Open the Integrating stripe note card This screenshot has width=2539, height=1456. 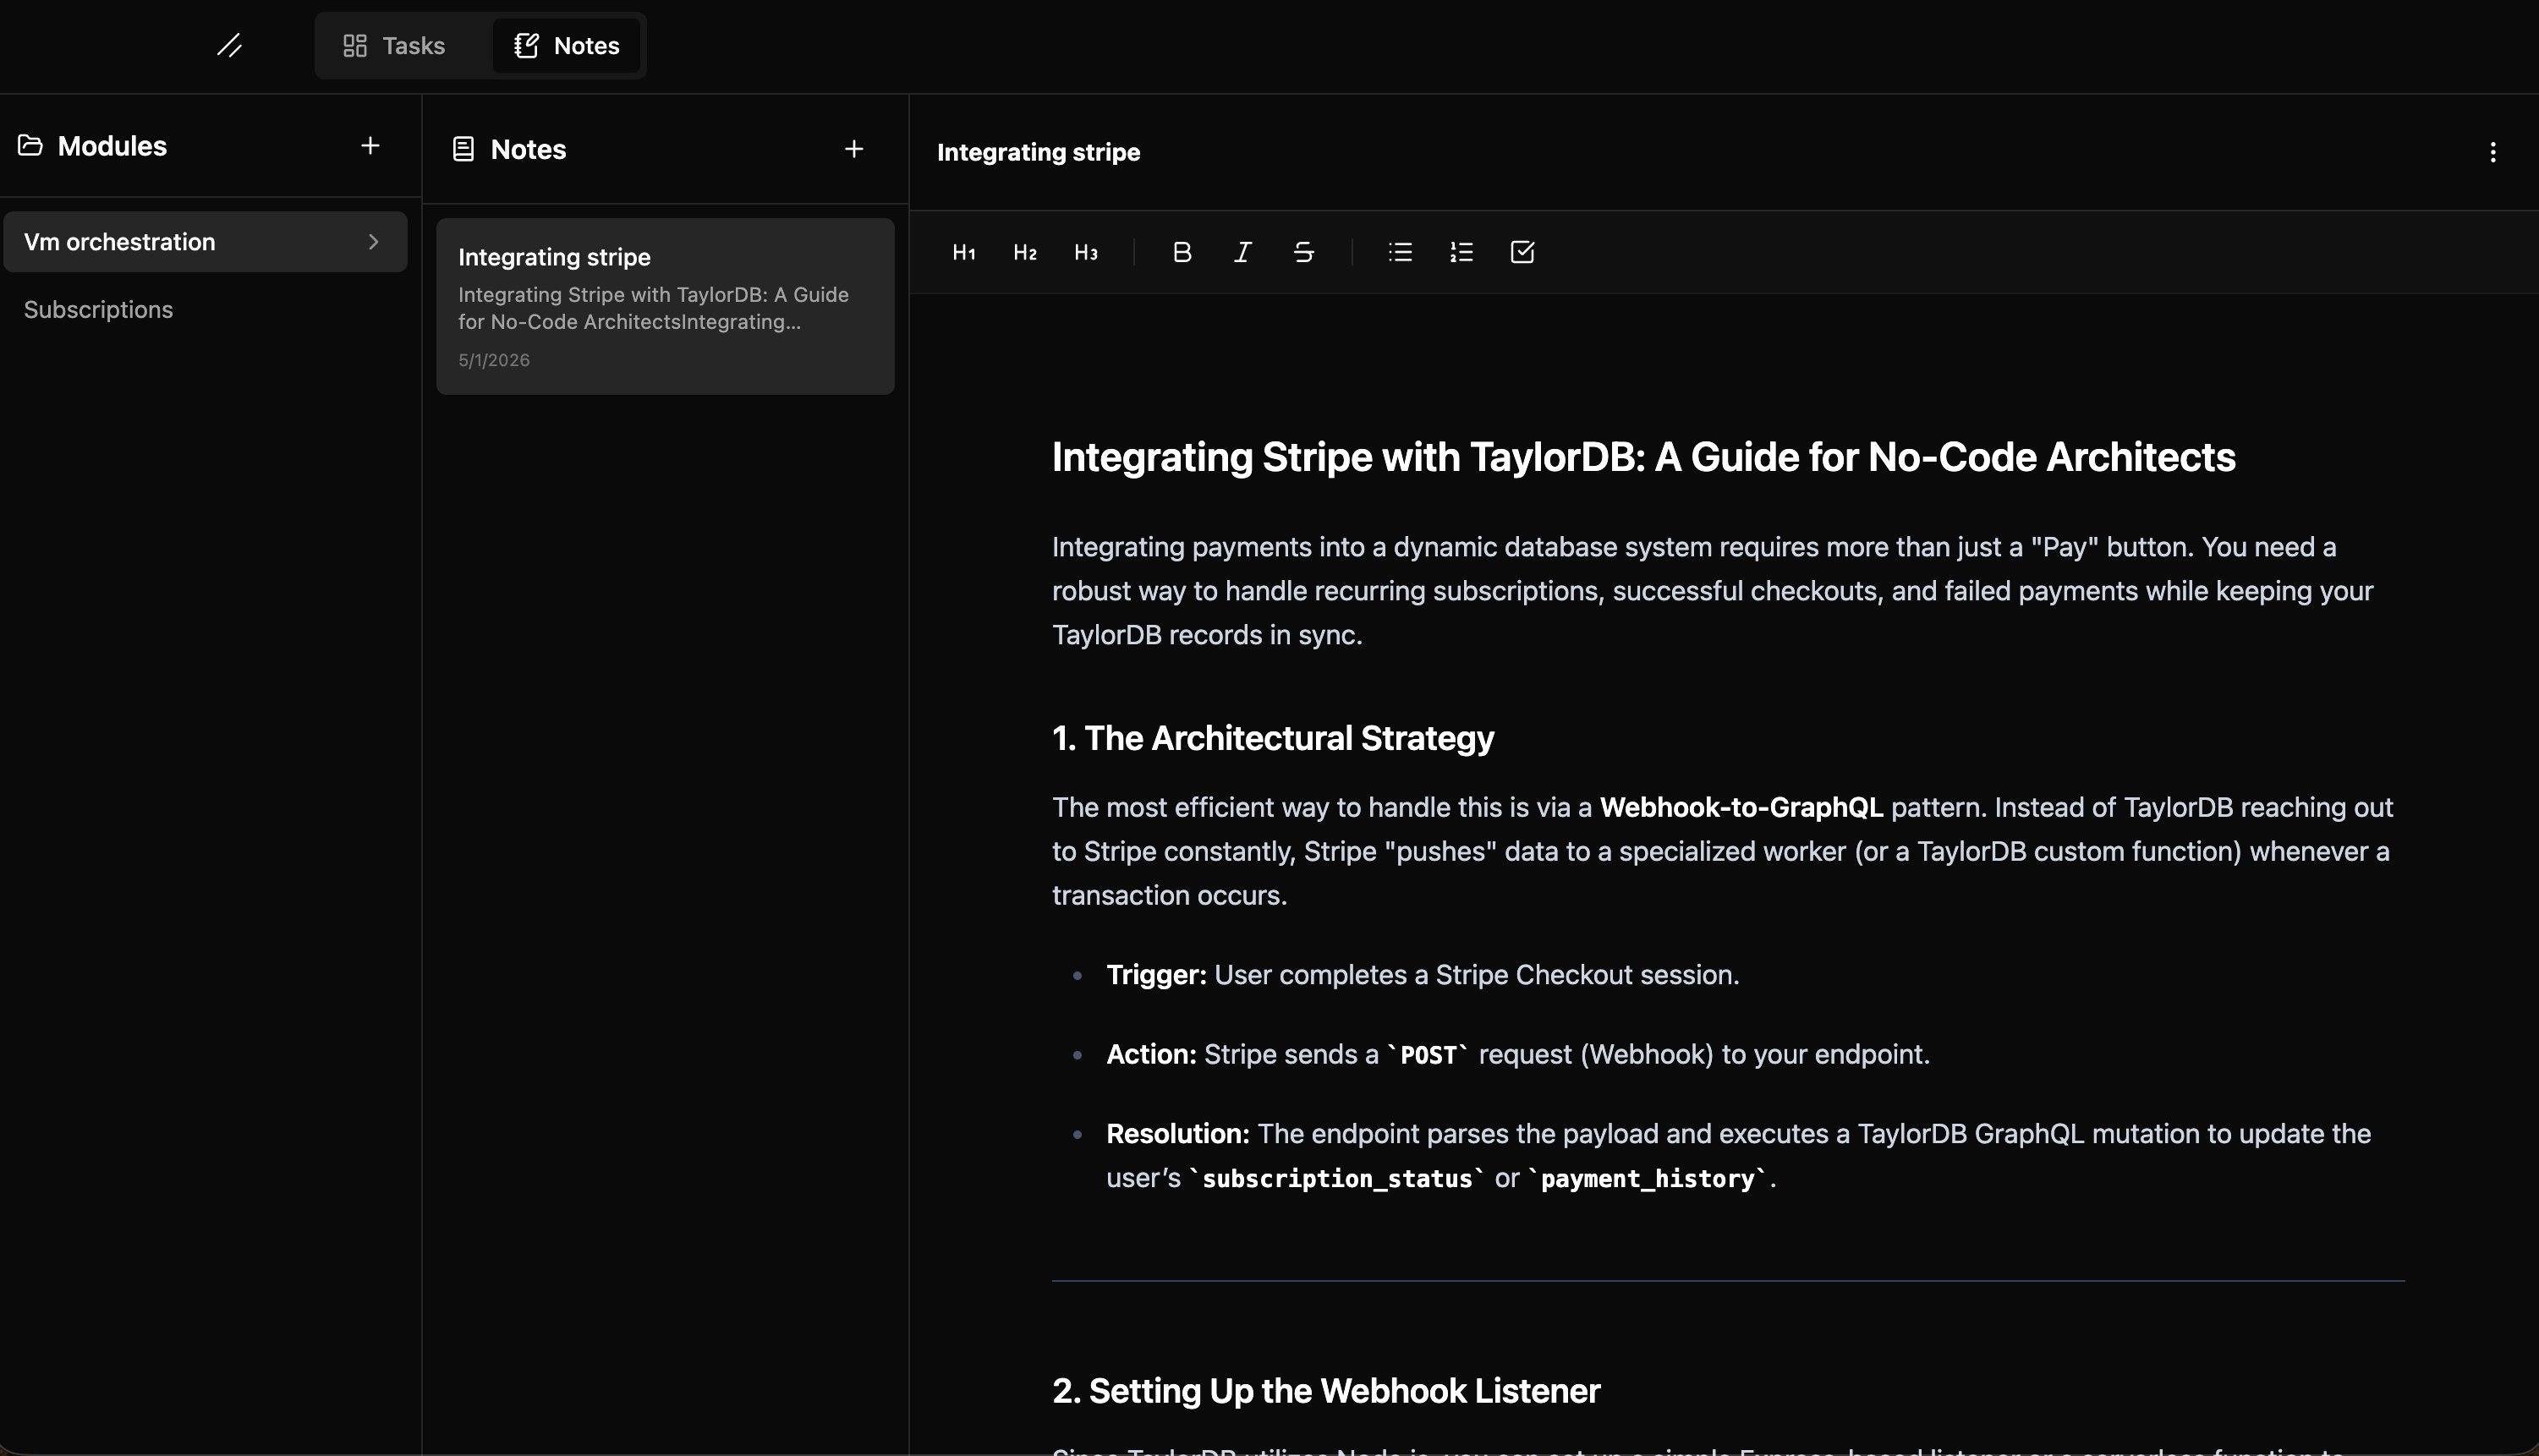pyautogui.click(x=665, y=306)
